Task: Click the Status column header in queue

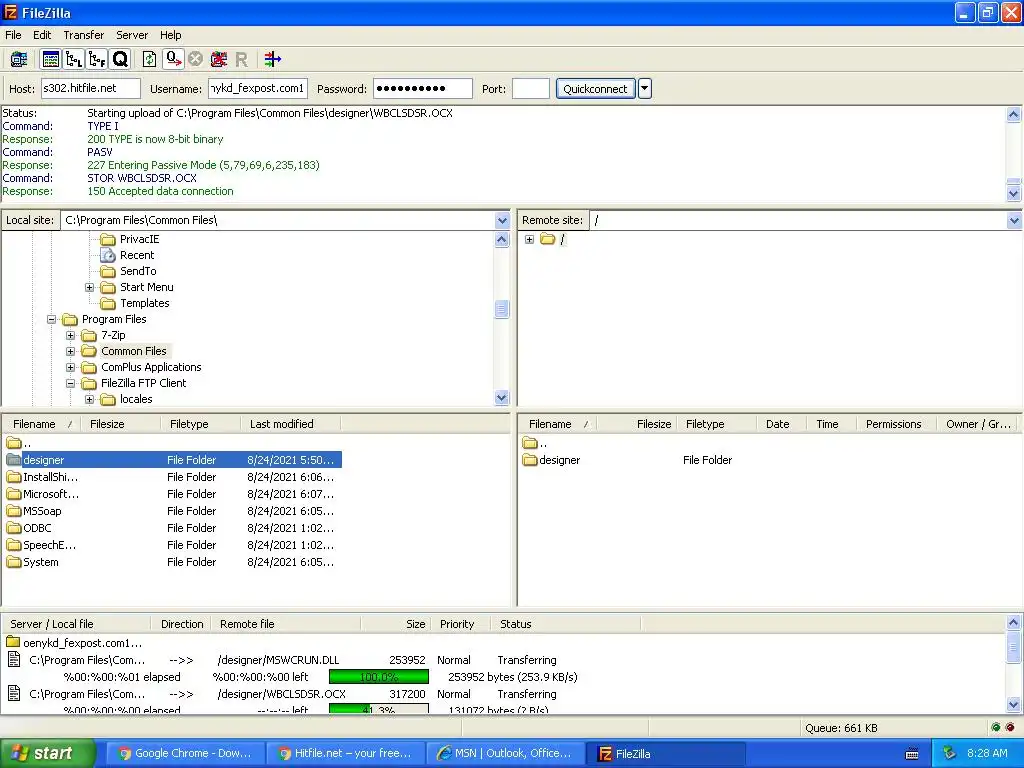Action: point(566,624)
